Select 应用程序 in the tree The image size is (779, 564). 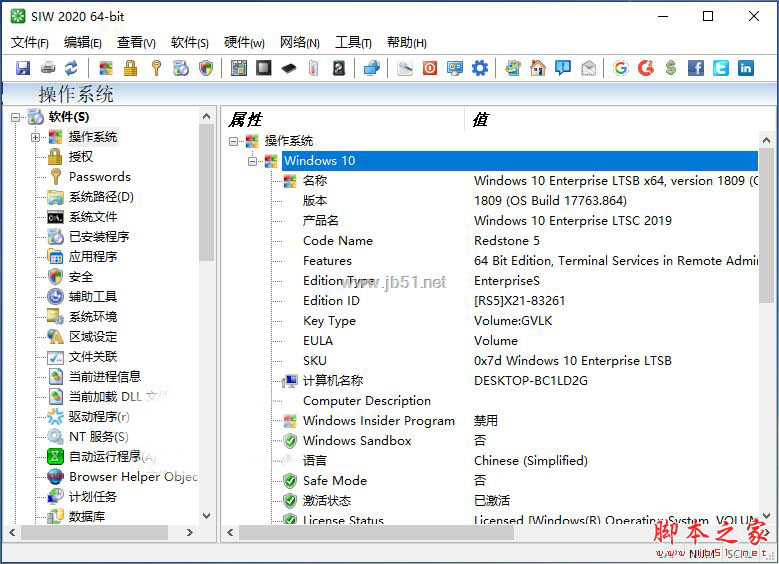[x=93, y=257]
